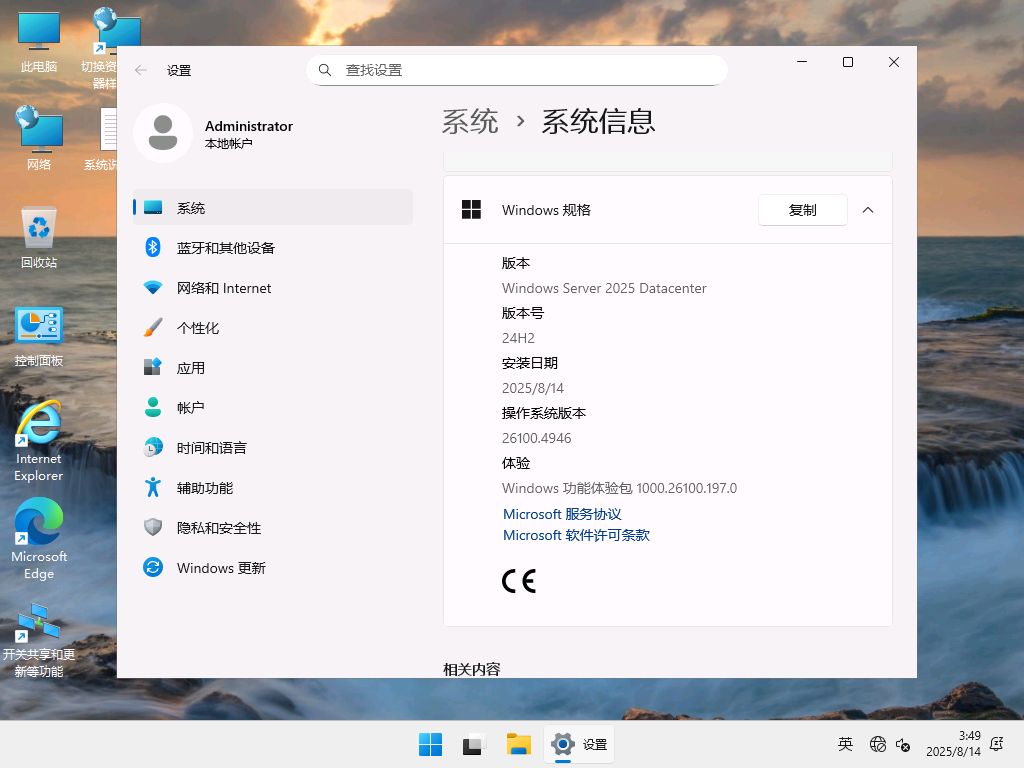Viewport: 1024px width, 768px height.
Task: Open File Explorer from the taskbar
Action: pyautogui.click(x=519, y=744)
